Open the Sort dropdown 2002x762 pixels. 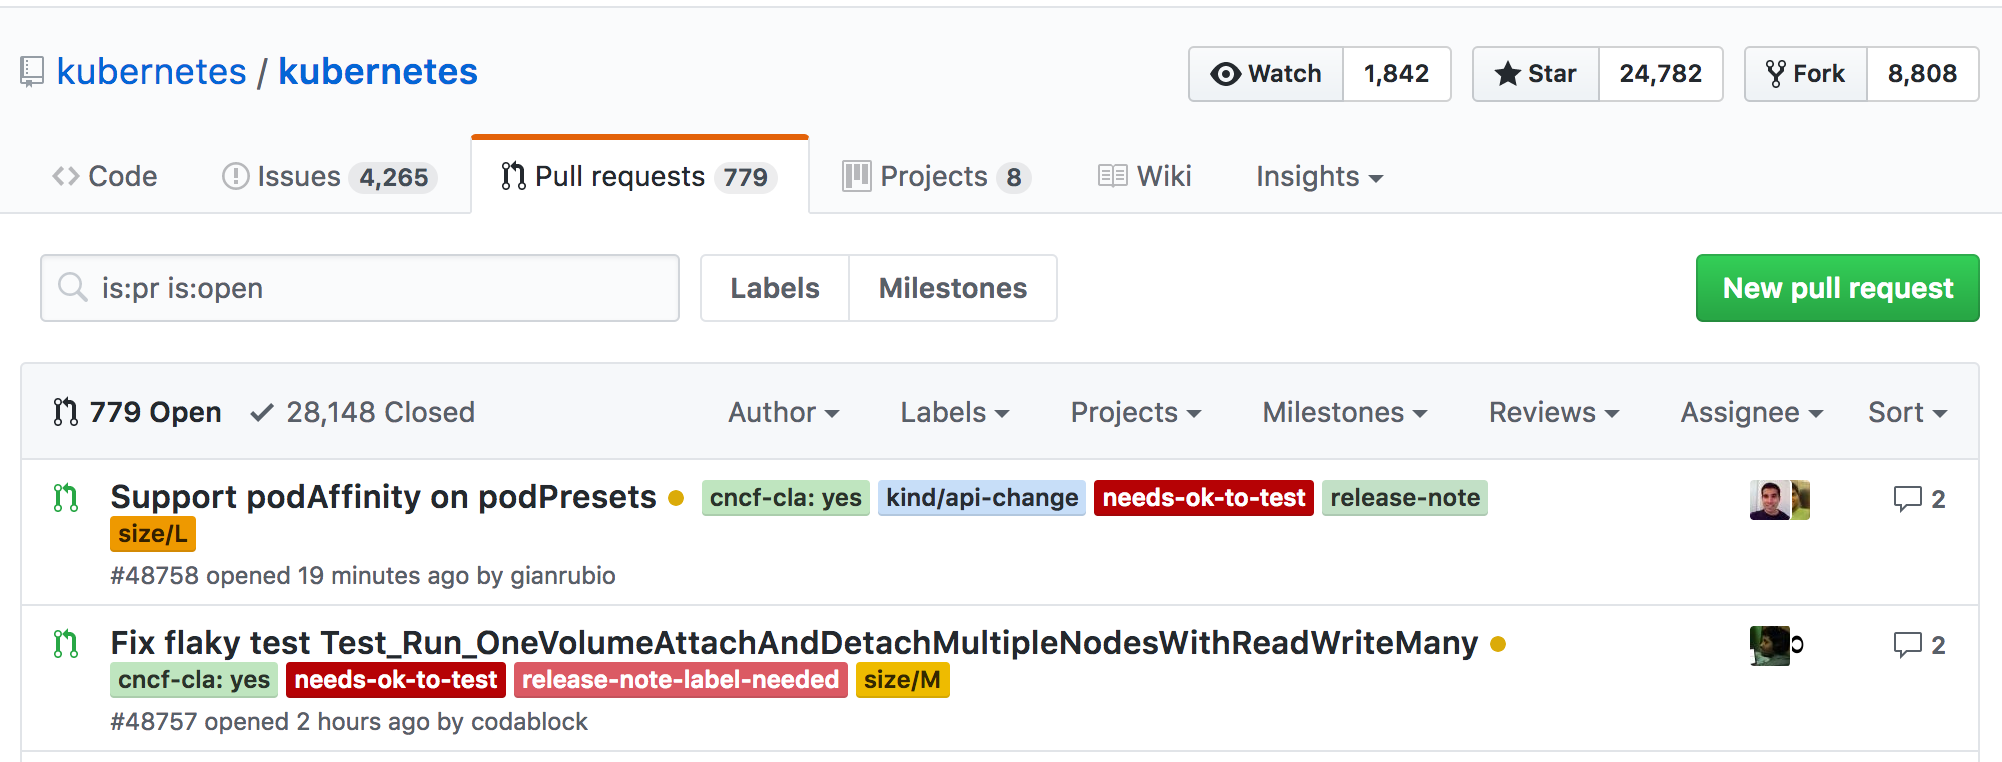(x=1908, y=412)
